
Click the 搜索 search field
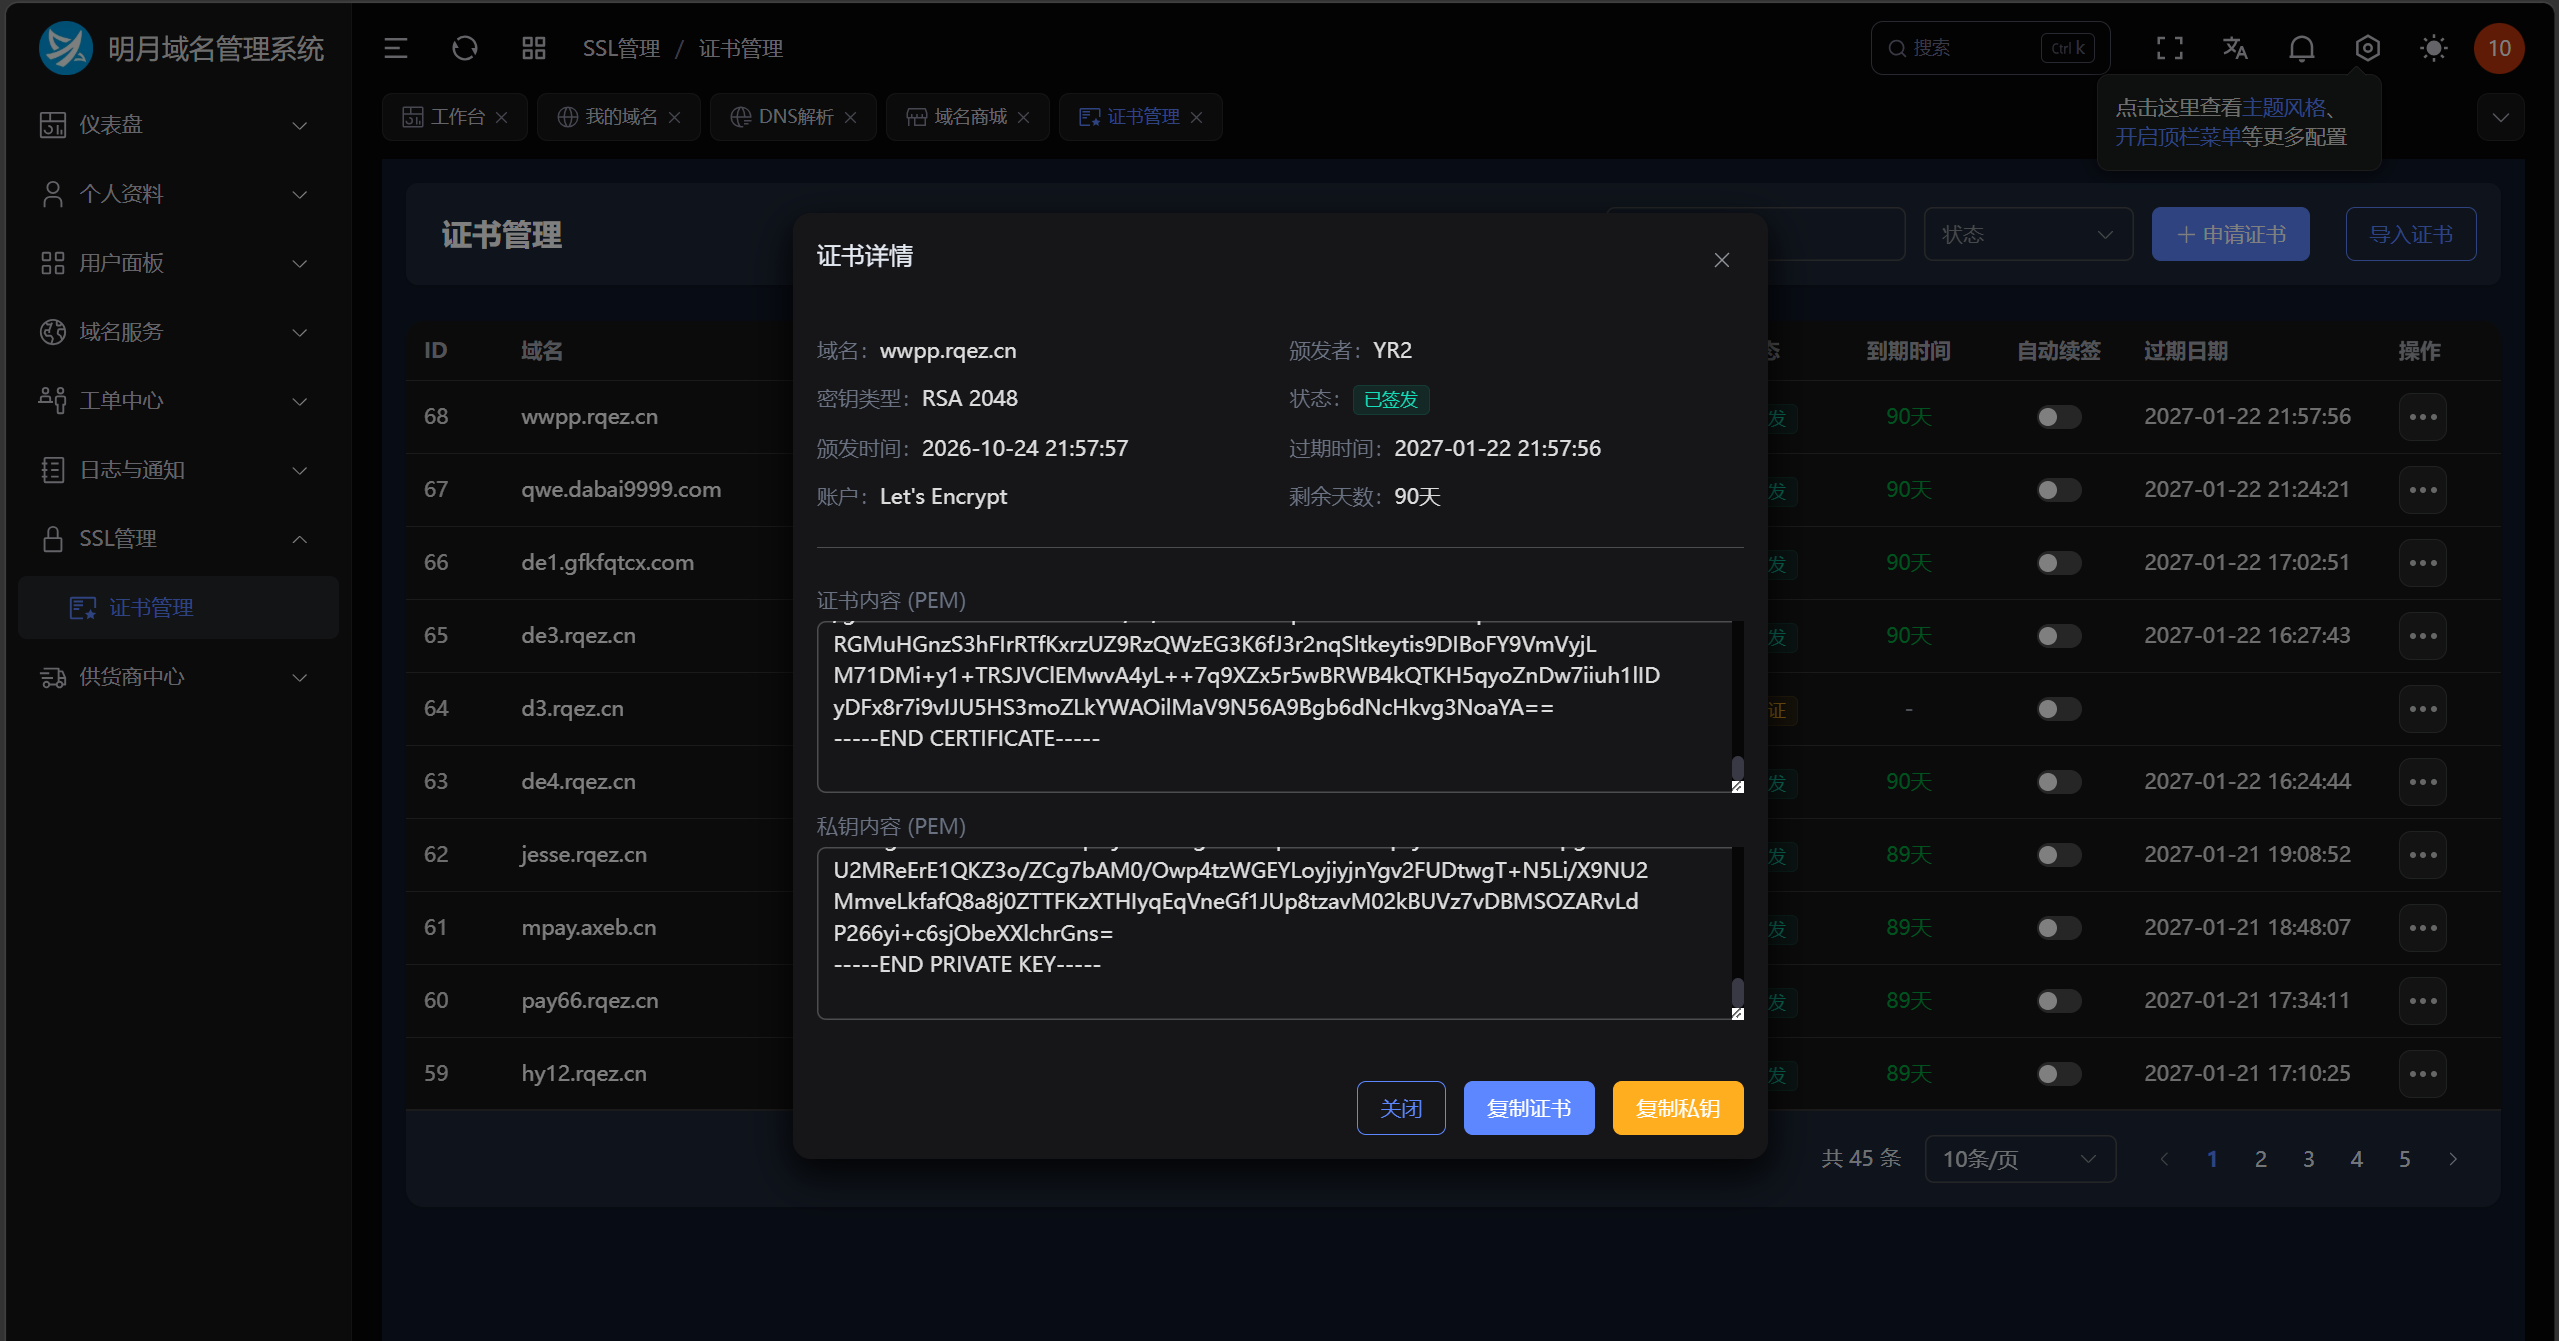[1990, 48]
